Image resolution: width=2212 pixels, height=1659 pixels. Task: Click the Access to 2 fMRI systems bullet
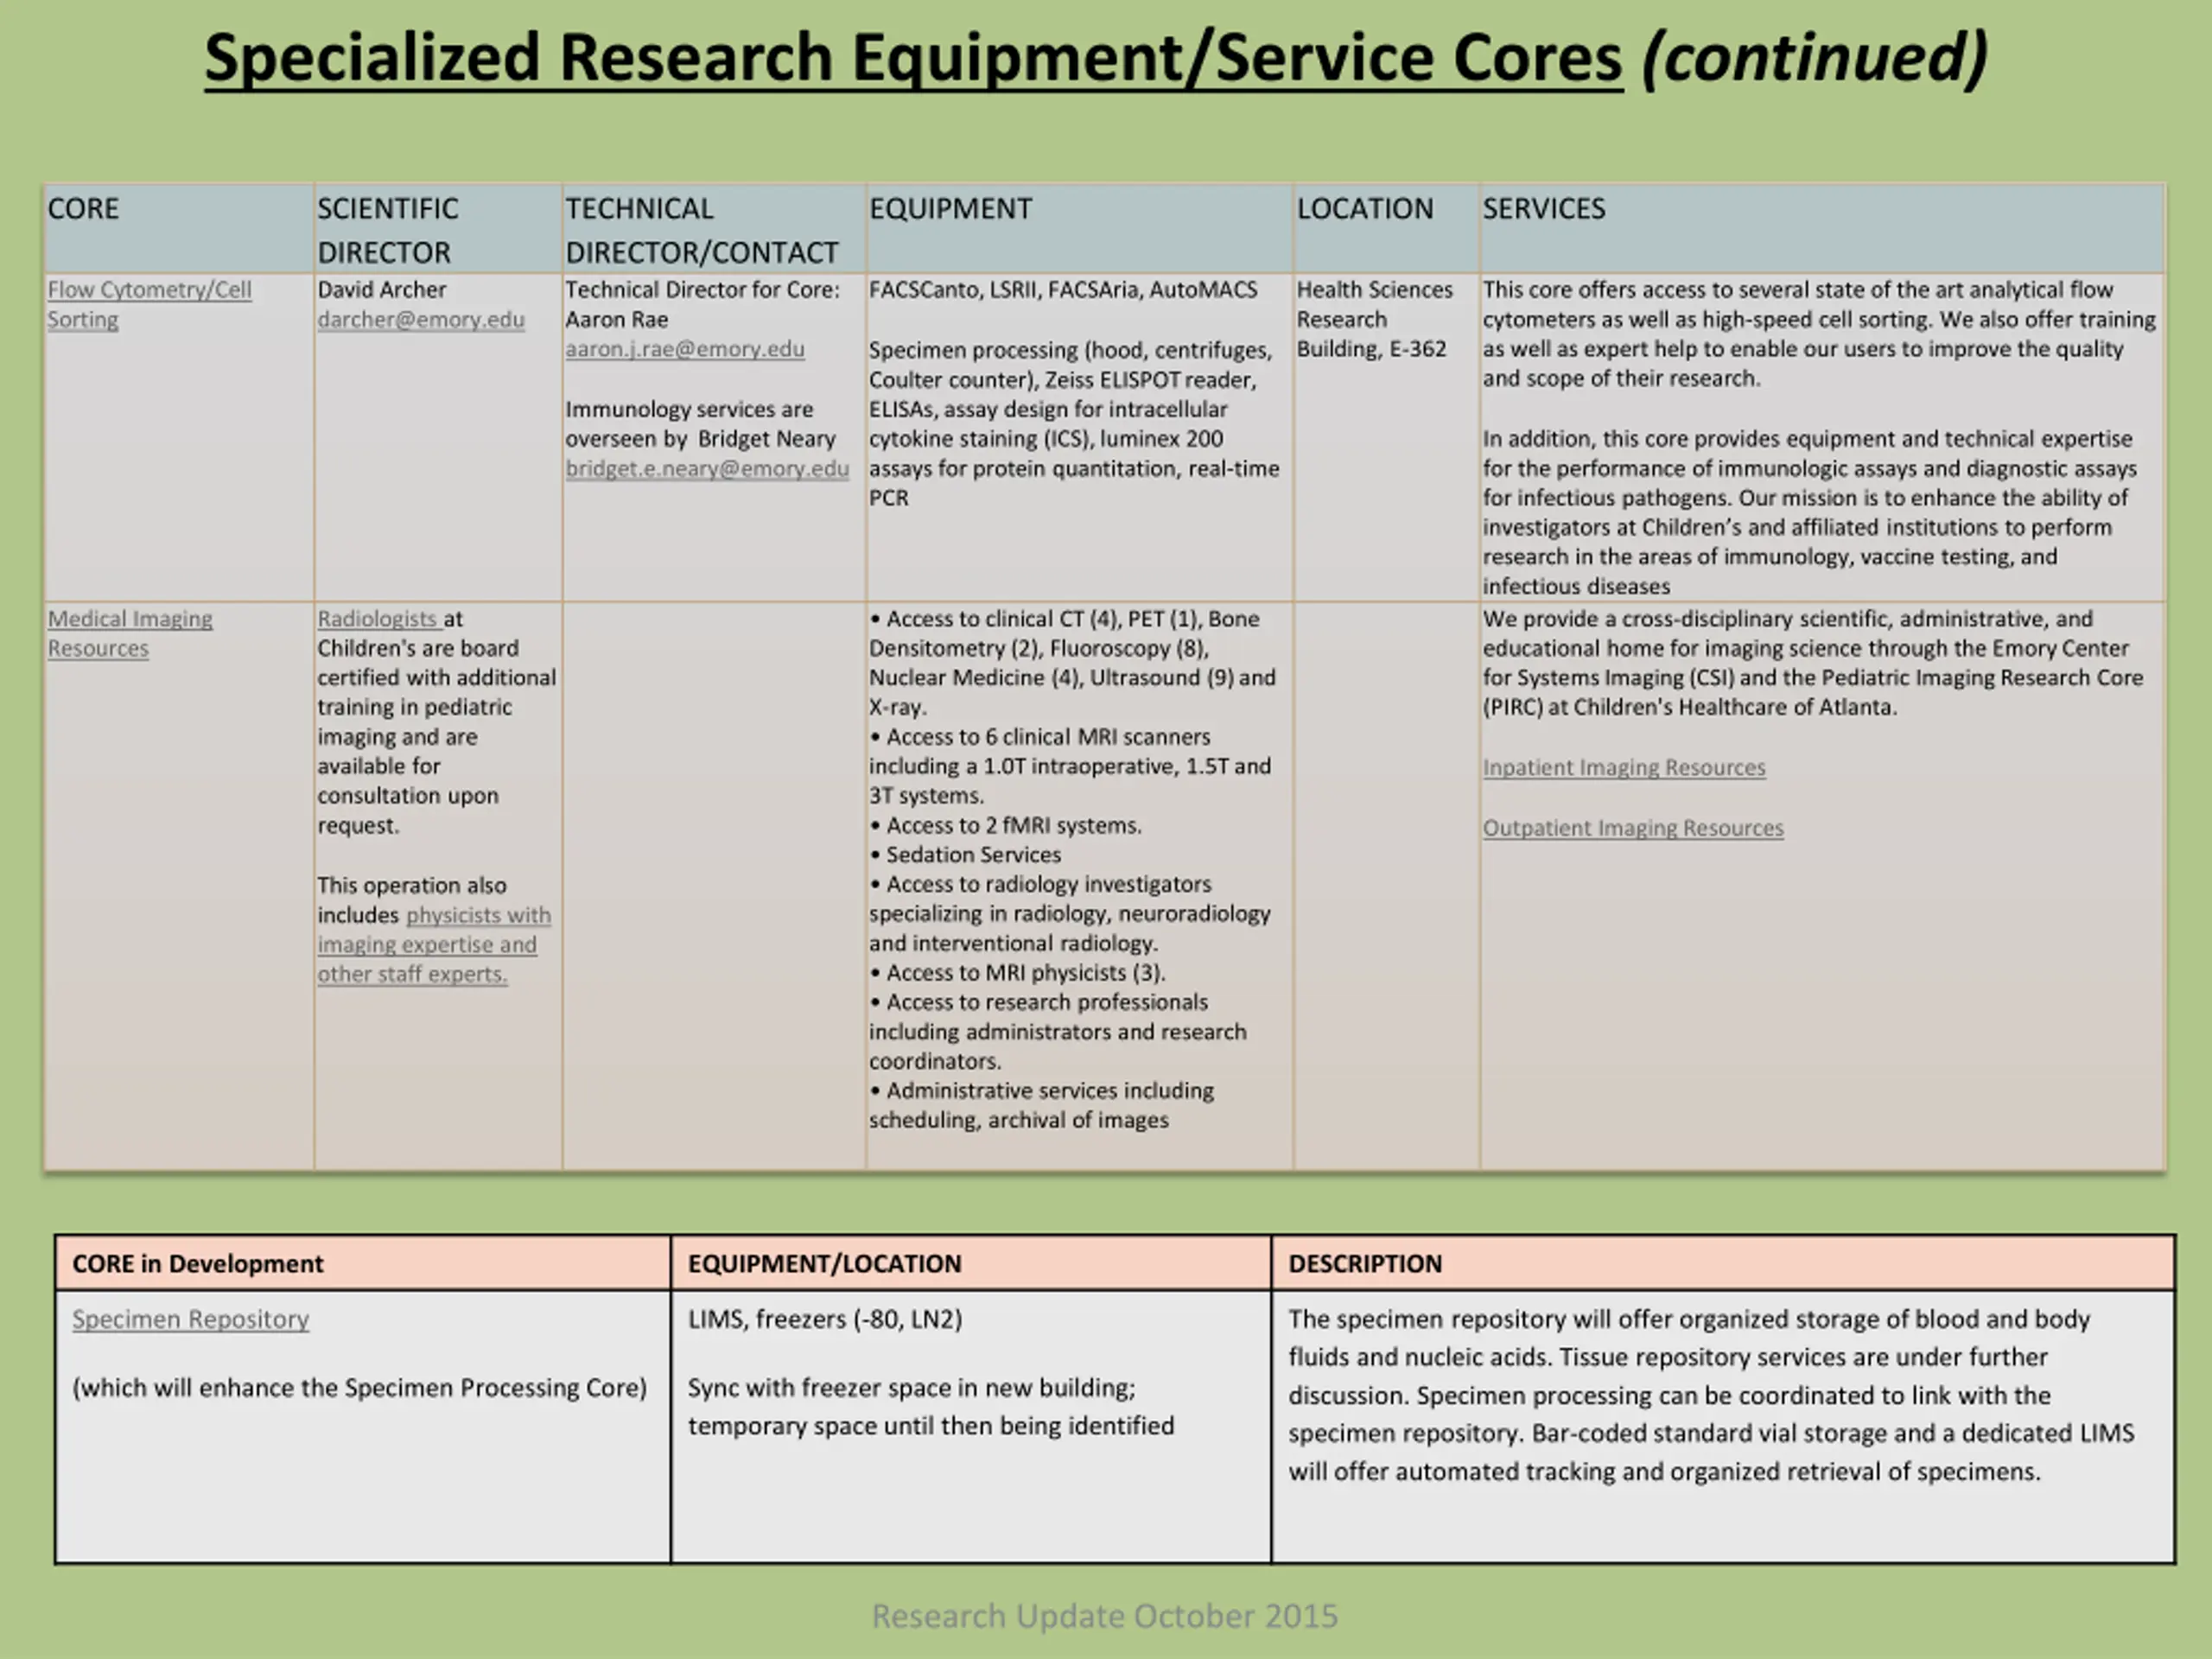[1005, 826]
